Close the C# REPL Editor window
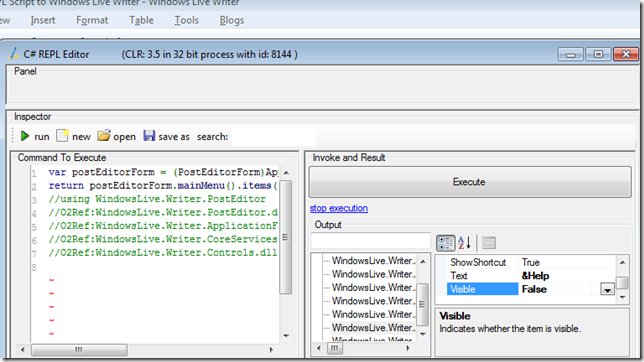Viewport: 644px width, 362px height. [x=626, y=54]
